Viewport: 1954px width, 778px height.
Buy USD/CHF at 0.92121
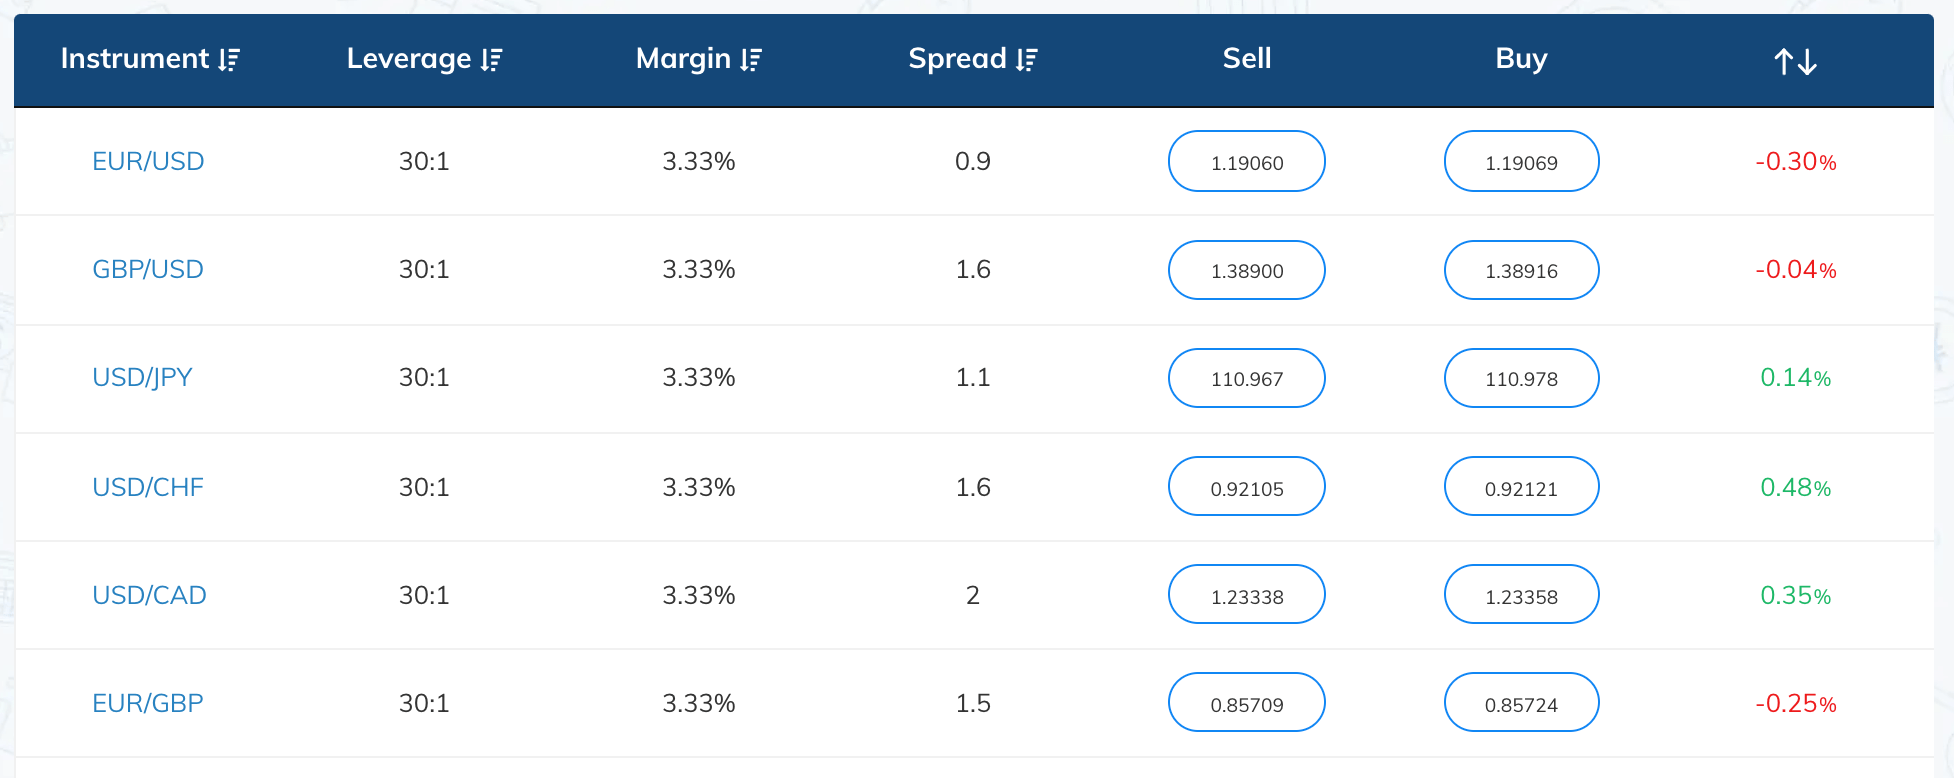pyautogui.click(x=1521, y=486)
